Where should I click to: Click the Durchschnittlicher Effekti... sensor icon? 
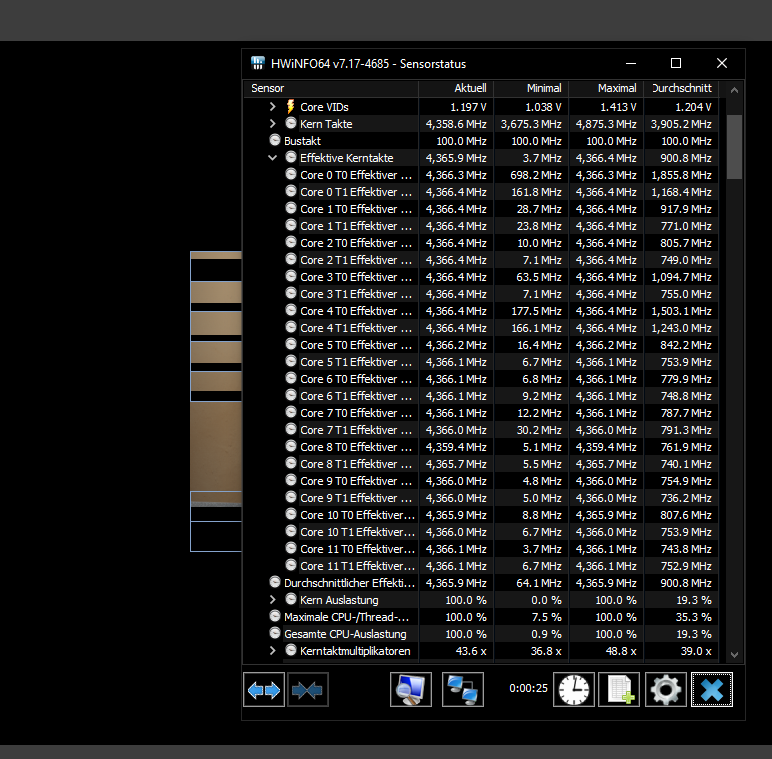[275, 582]
